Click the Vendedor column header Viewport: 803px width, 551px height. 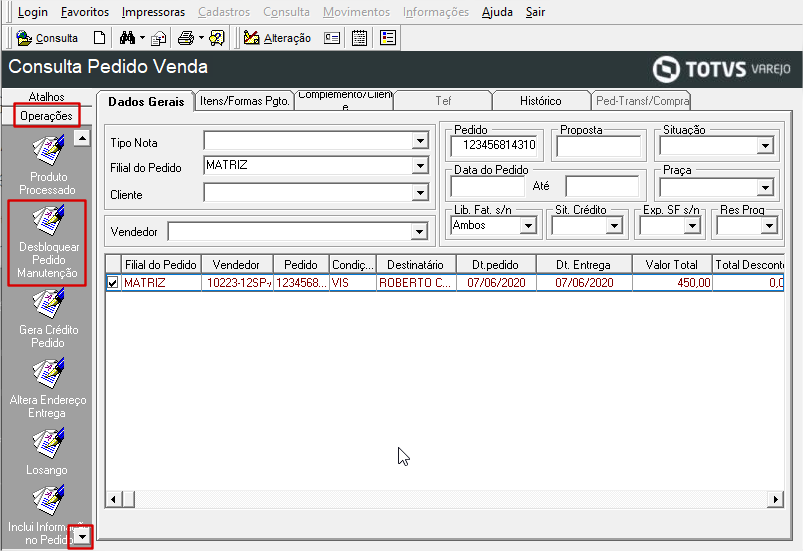pos(236,265)
